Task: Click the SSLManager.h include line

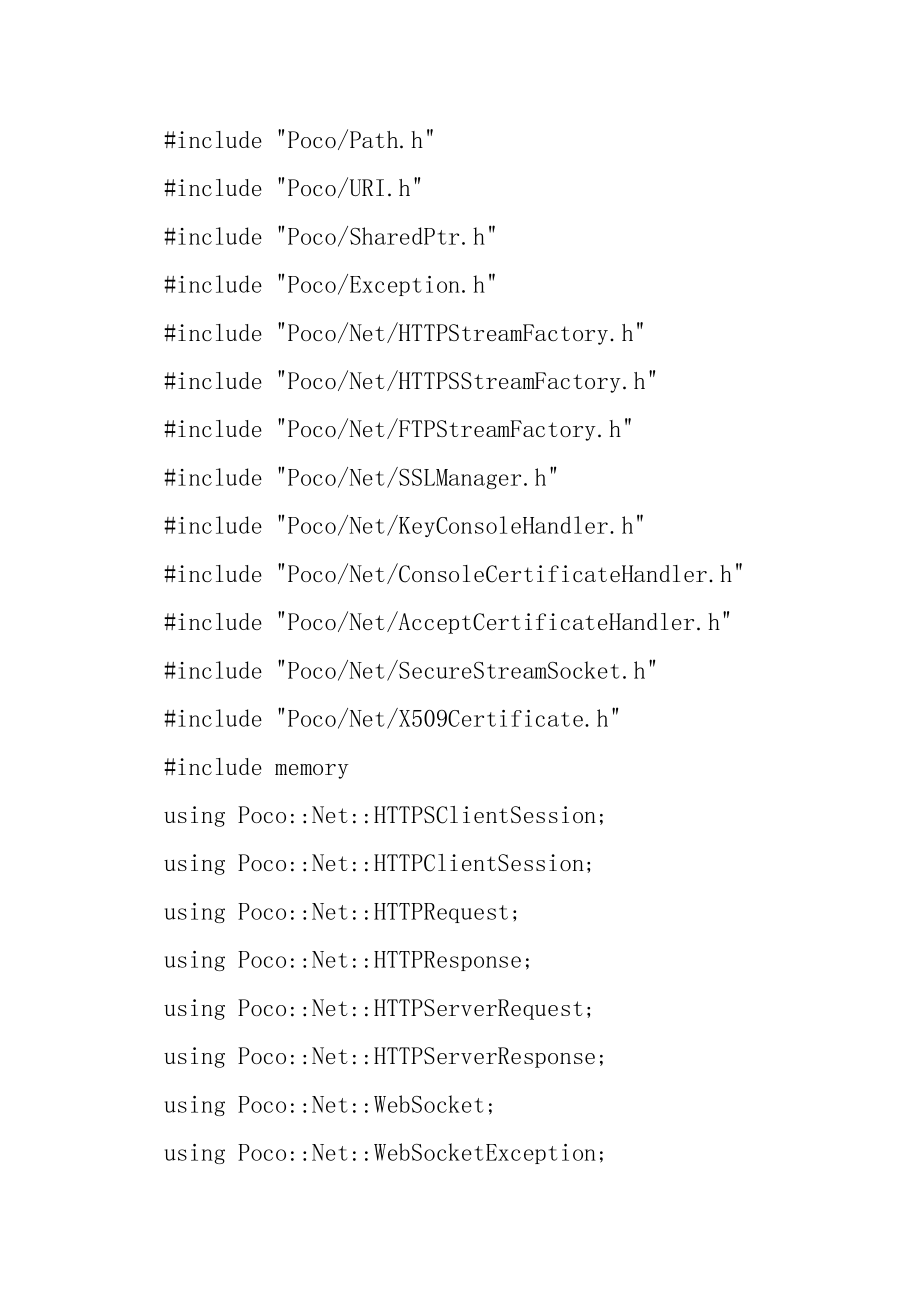Action: point(362,478)
